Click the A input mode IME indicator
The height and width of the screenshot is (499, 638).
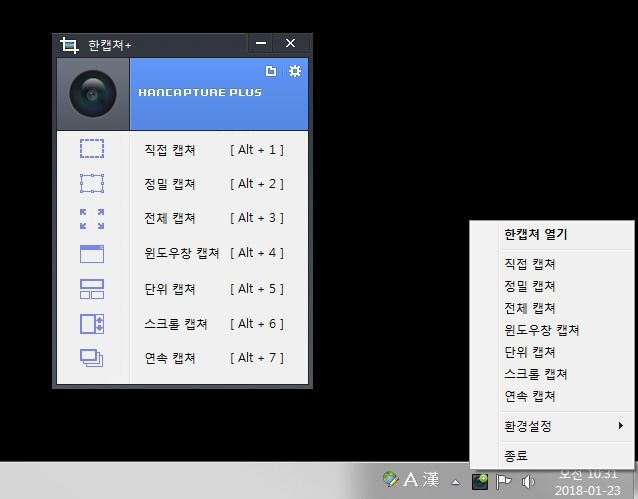tap(411, 480)
